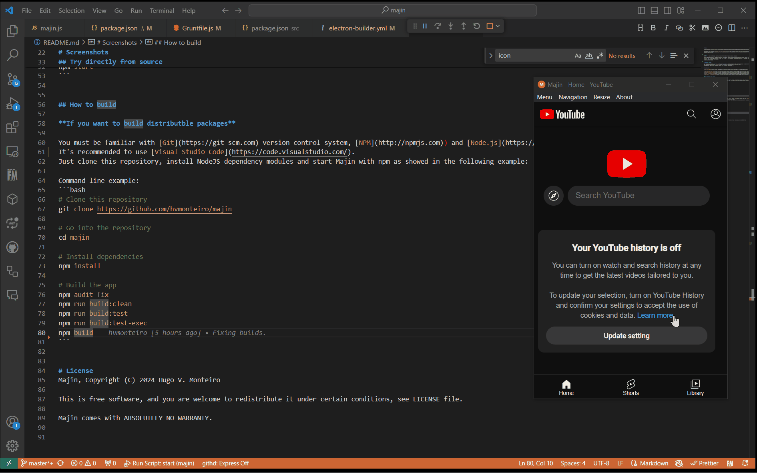The width and height of the screenshot is (757, 473).
Task: Open Run and Debug view
Action: [x=13, y=103]
